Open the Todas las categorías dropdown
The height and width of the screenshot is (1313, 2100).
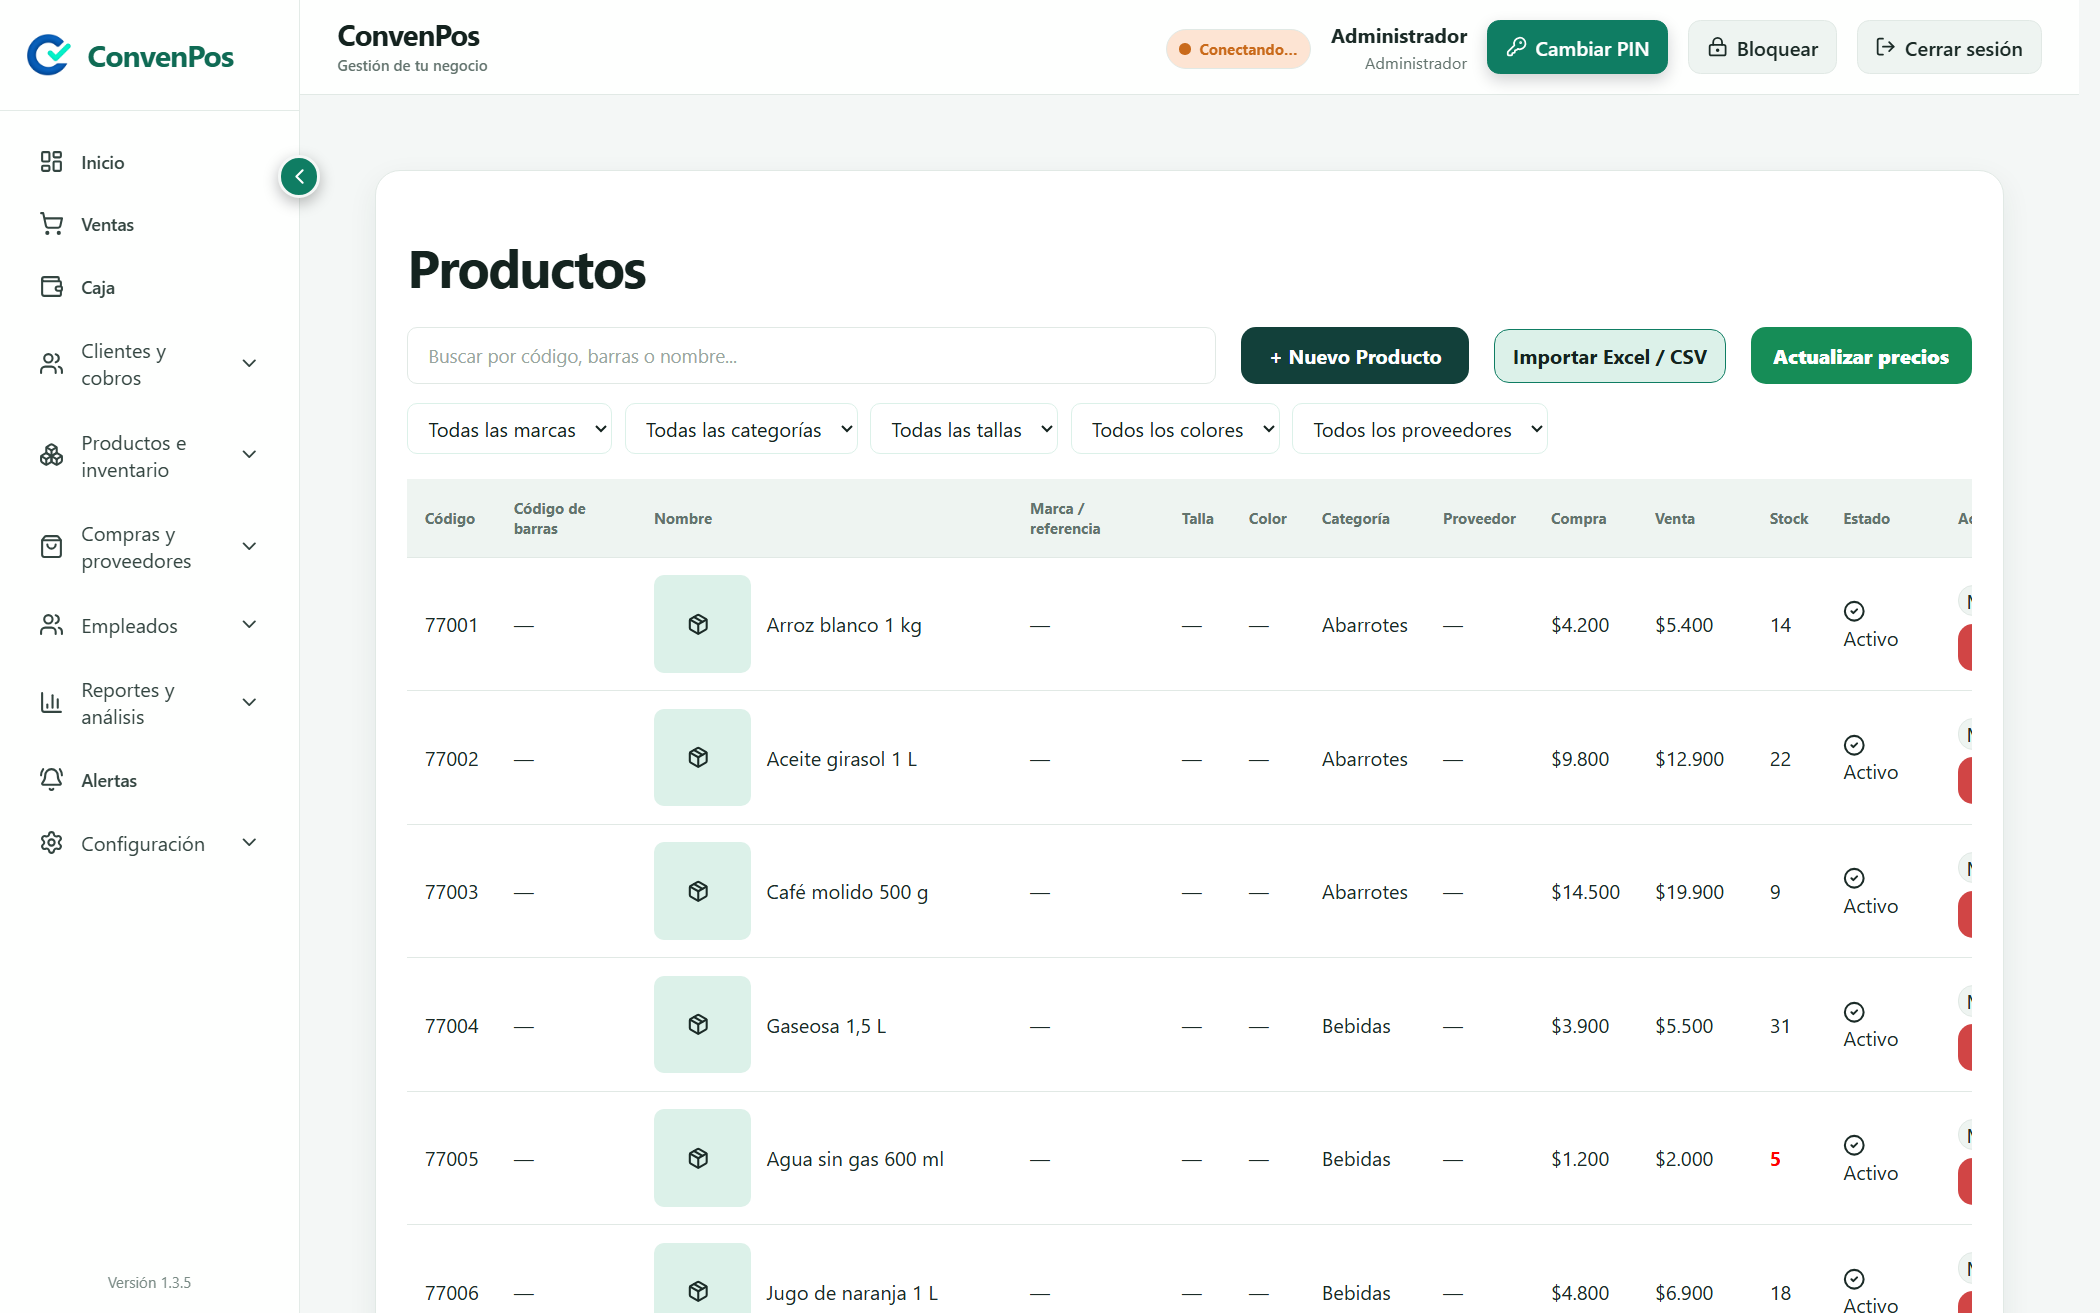point(741,429)
